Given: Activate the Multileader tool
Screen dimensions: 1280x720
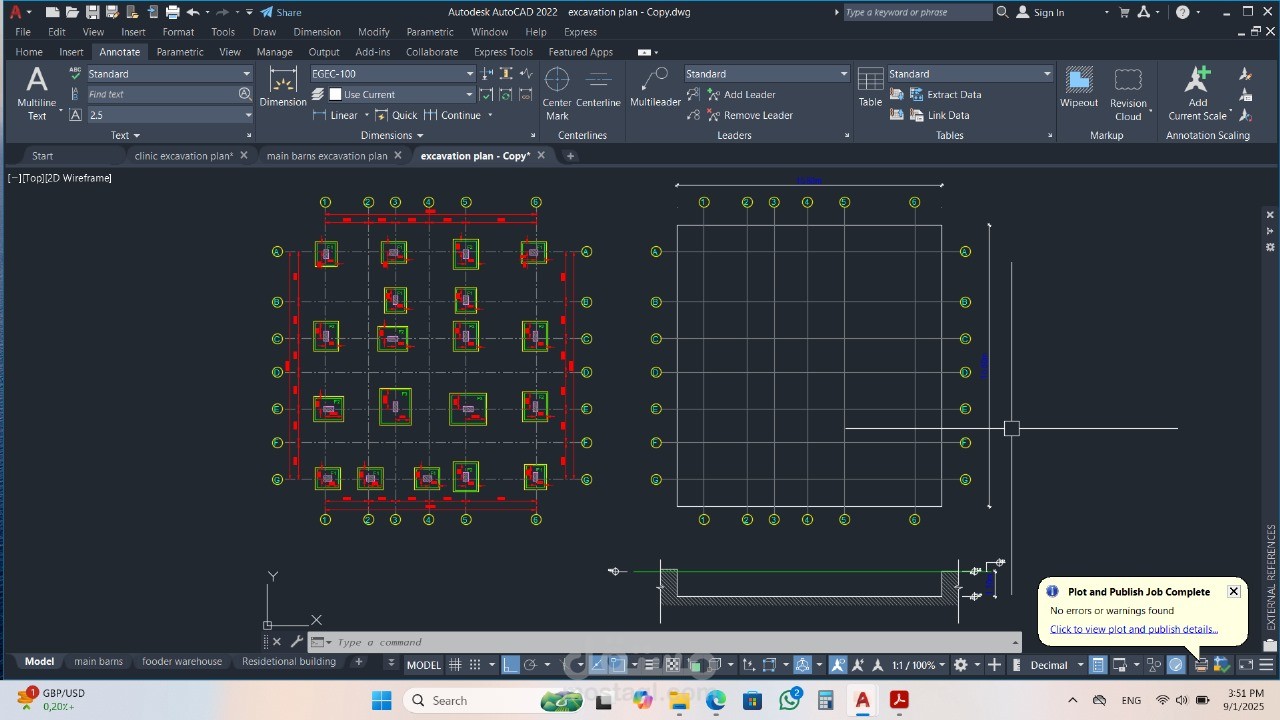Looking at the screenshot, I should [655, 88].
